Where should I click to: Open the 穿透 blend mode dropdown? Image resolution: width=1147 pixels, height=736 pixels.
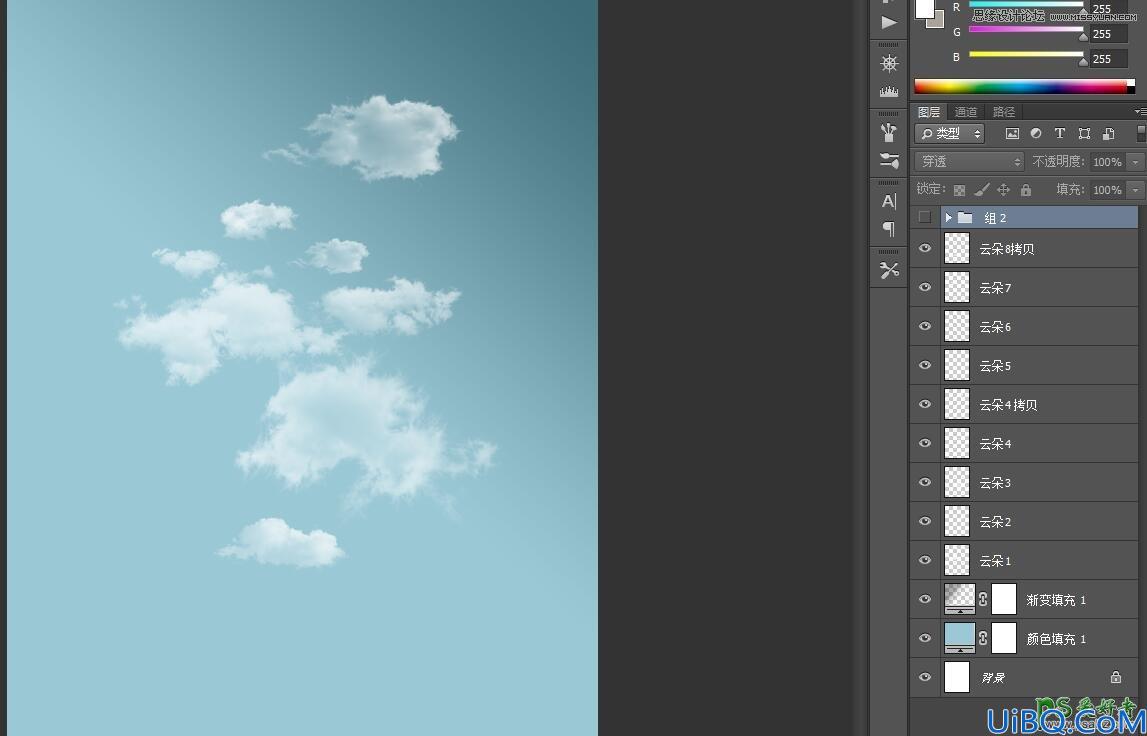(x=969, y=161)
